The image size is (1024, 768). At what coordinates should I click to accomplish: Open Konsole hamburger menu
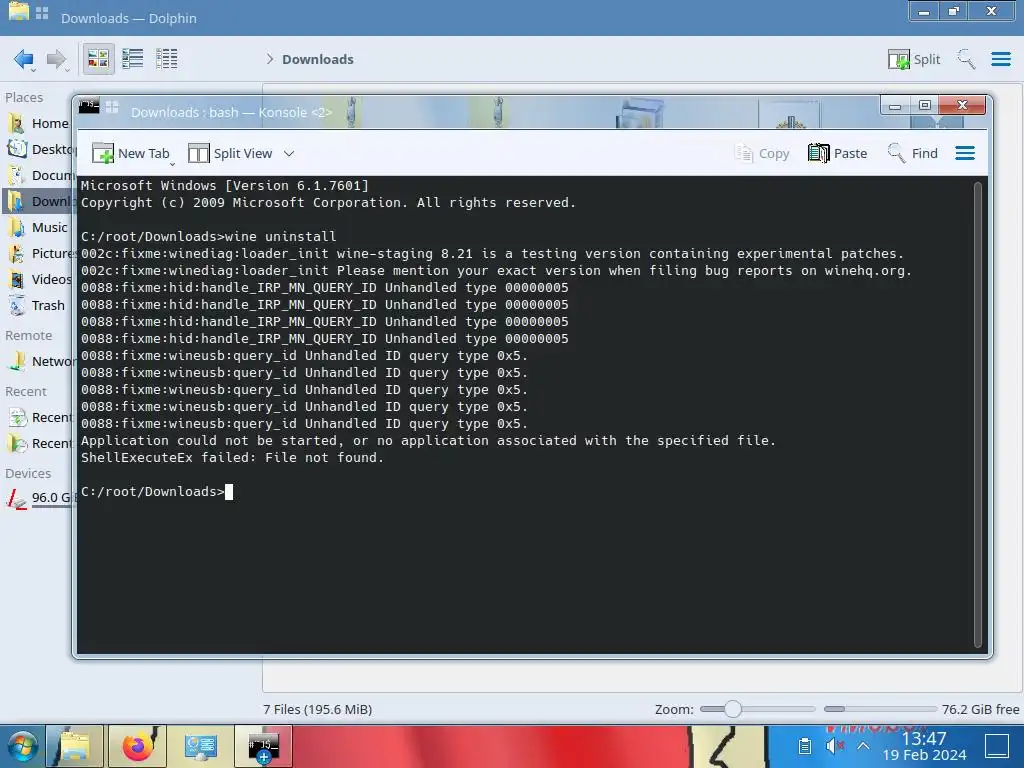[965, 153]
